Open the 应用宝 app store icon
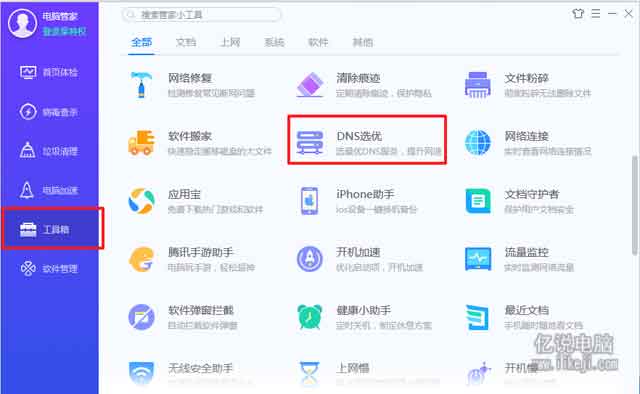The image size is (640, 394). click(141, 201)
